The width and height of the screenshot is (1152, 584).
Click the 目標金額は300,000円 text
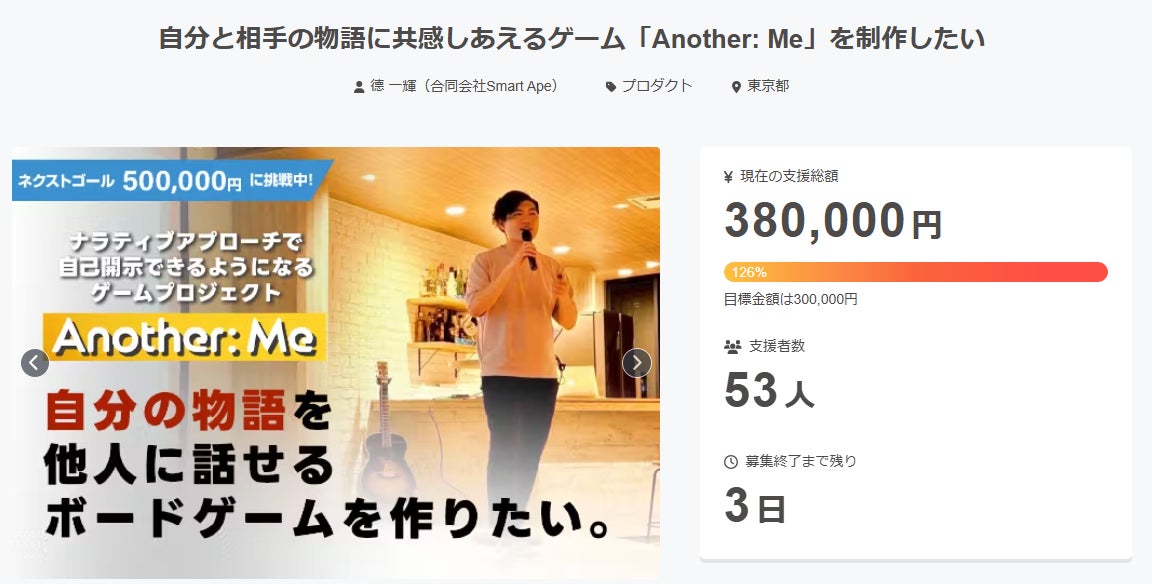[791, 299]
